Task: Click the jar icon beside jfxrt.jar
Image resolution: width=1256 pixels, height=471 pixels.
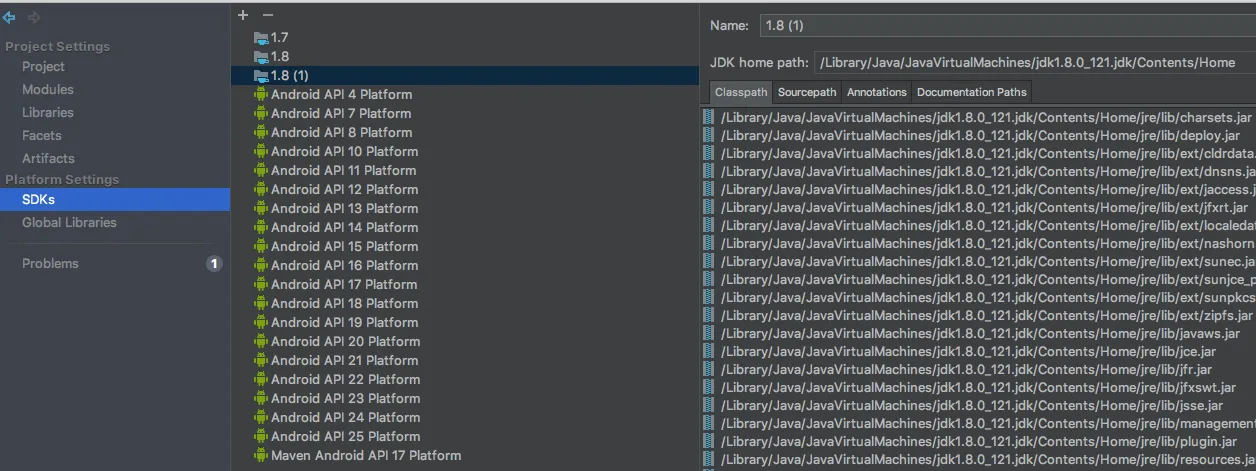Action: [x=709, y=207]
